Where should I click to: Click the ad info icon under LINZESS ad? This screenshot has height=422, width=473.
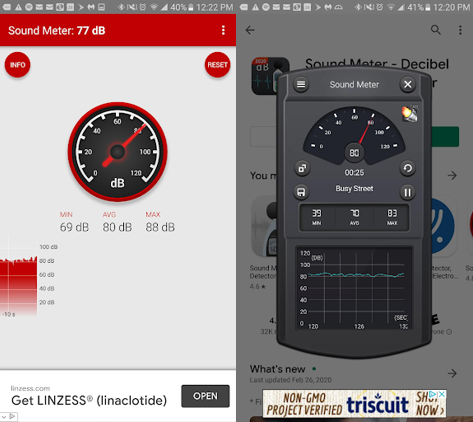coord(13,416)
